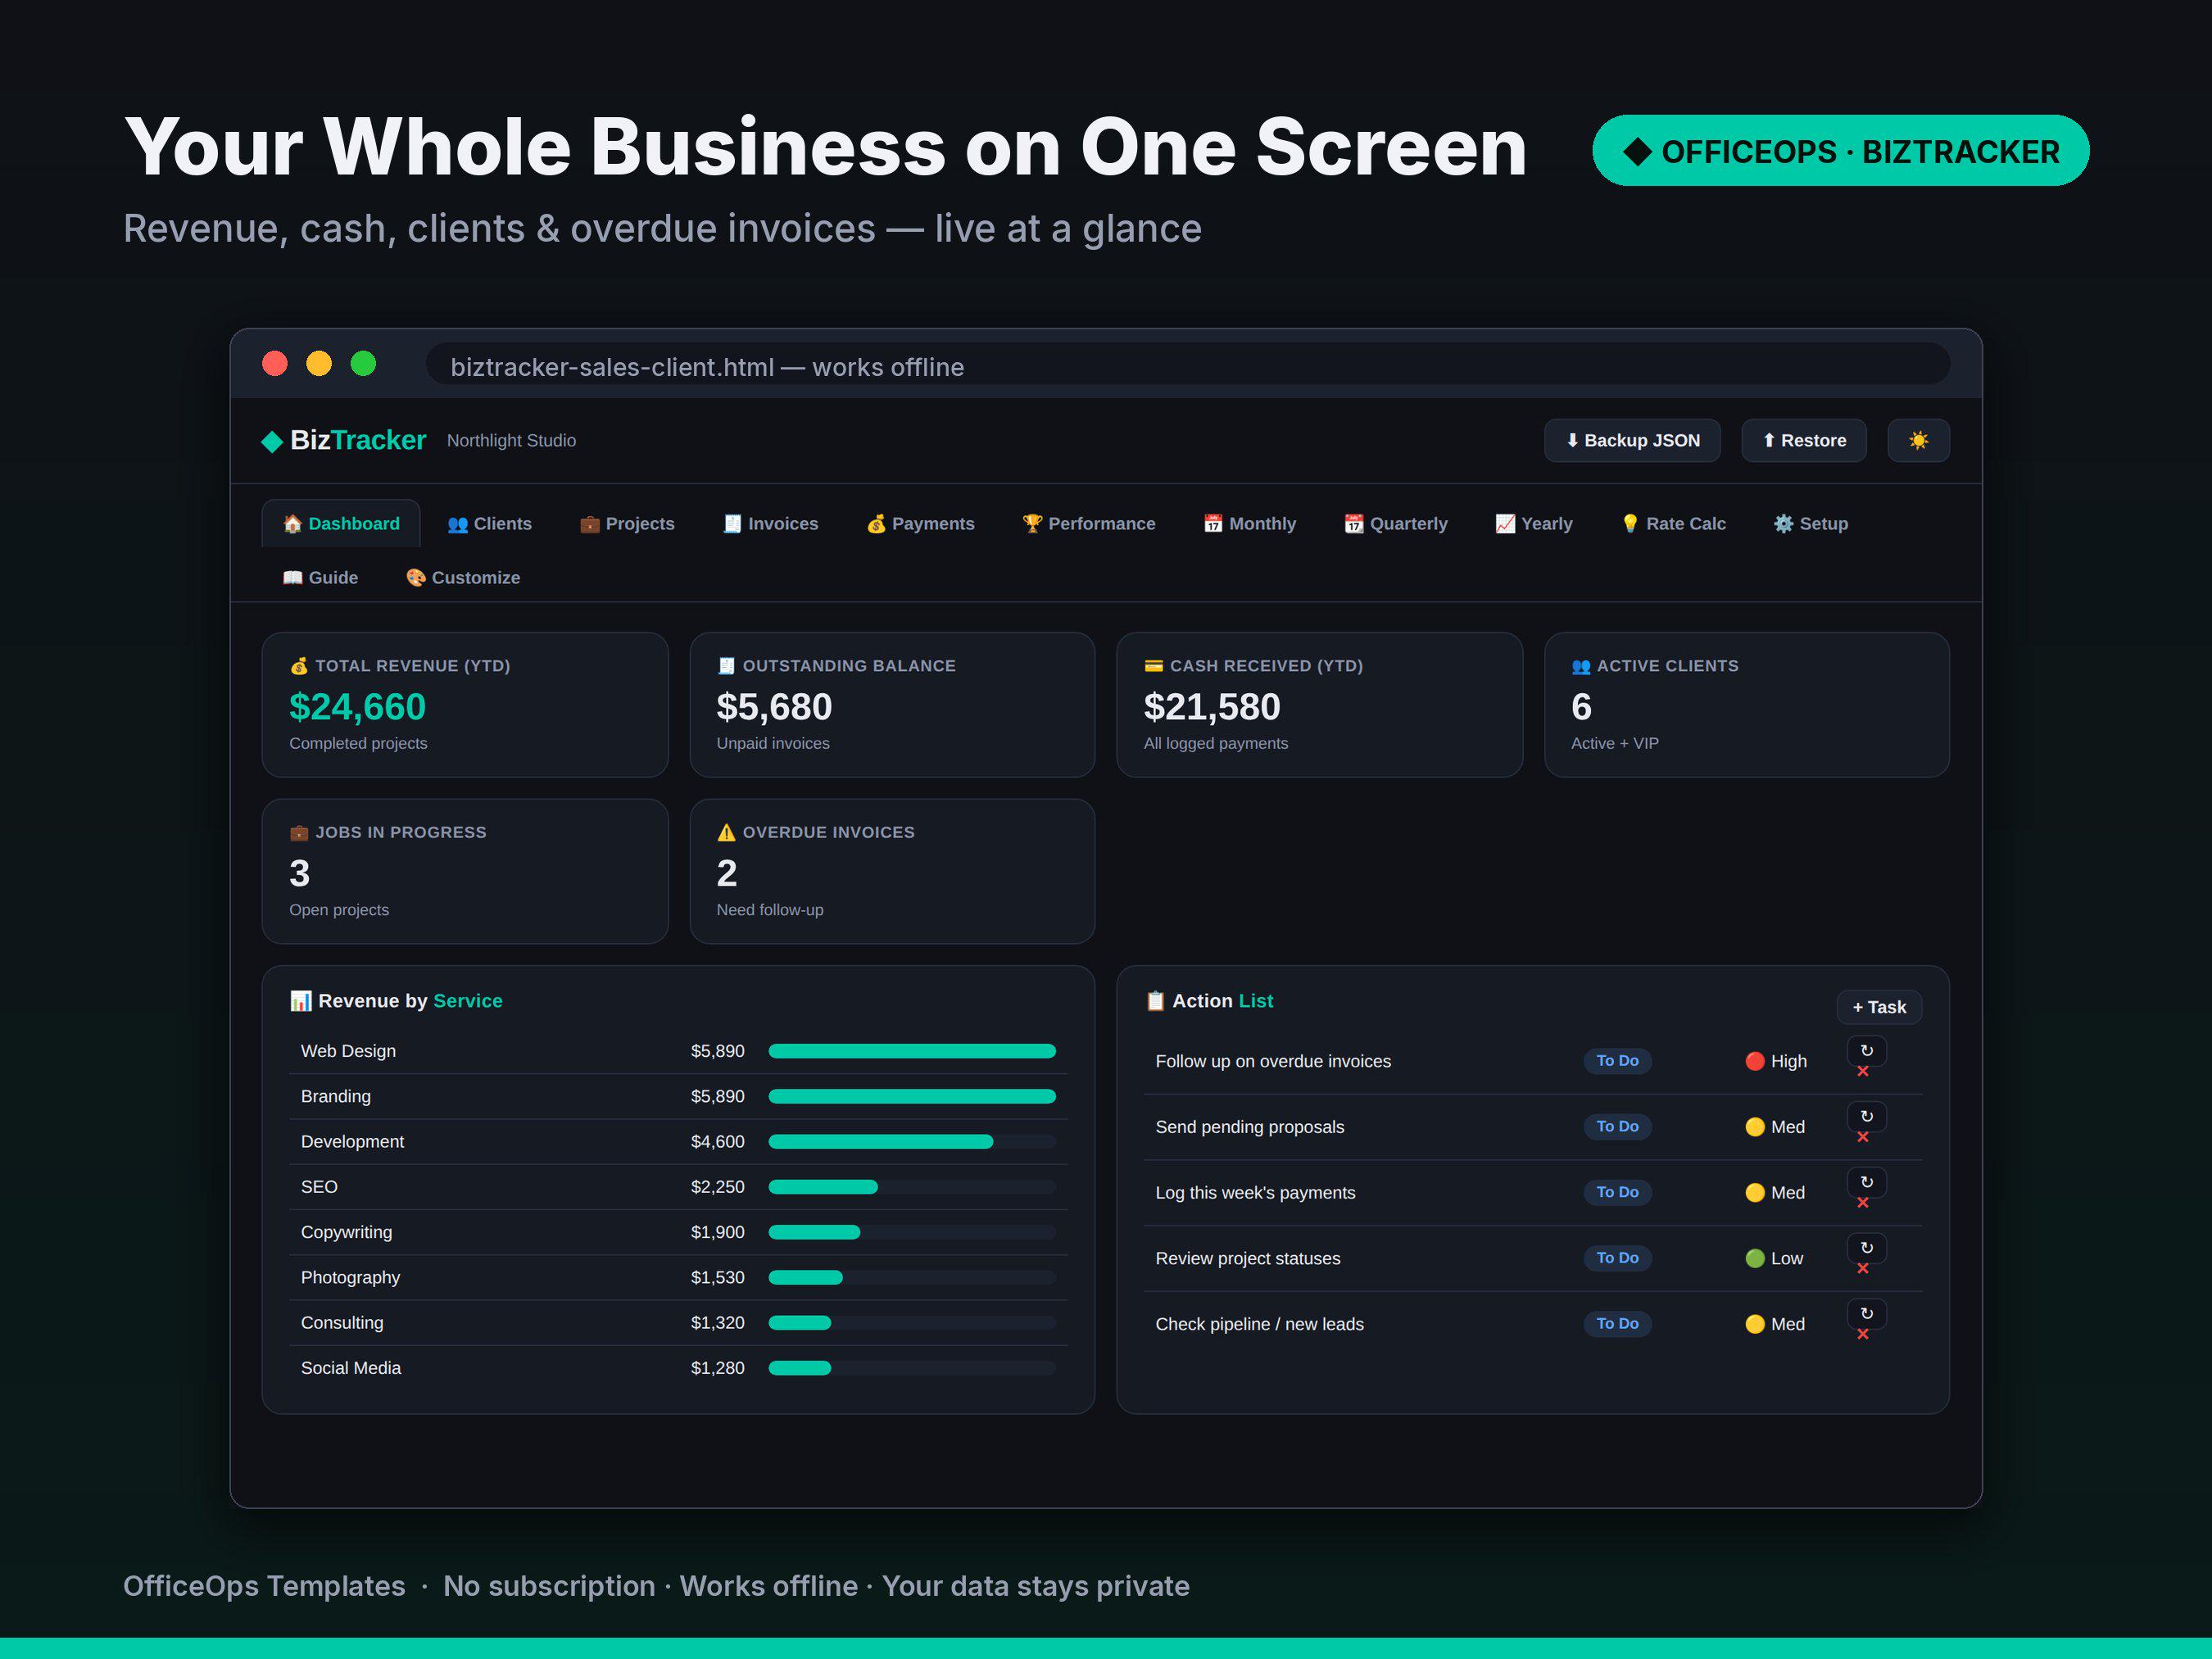Open the Guide tab
The width and height of the screenshot is (2212, 1659).
point(319,577)
